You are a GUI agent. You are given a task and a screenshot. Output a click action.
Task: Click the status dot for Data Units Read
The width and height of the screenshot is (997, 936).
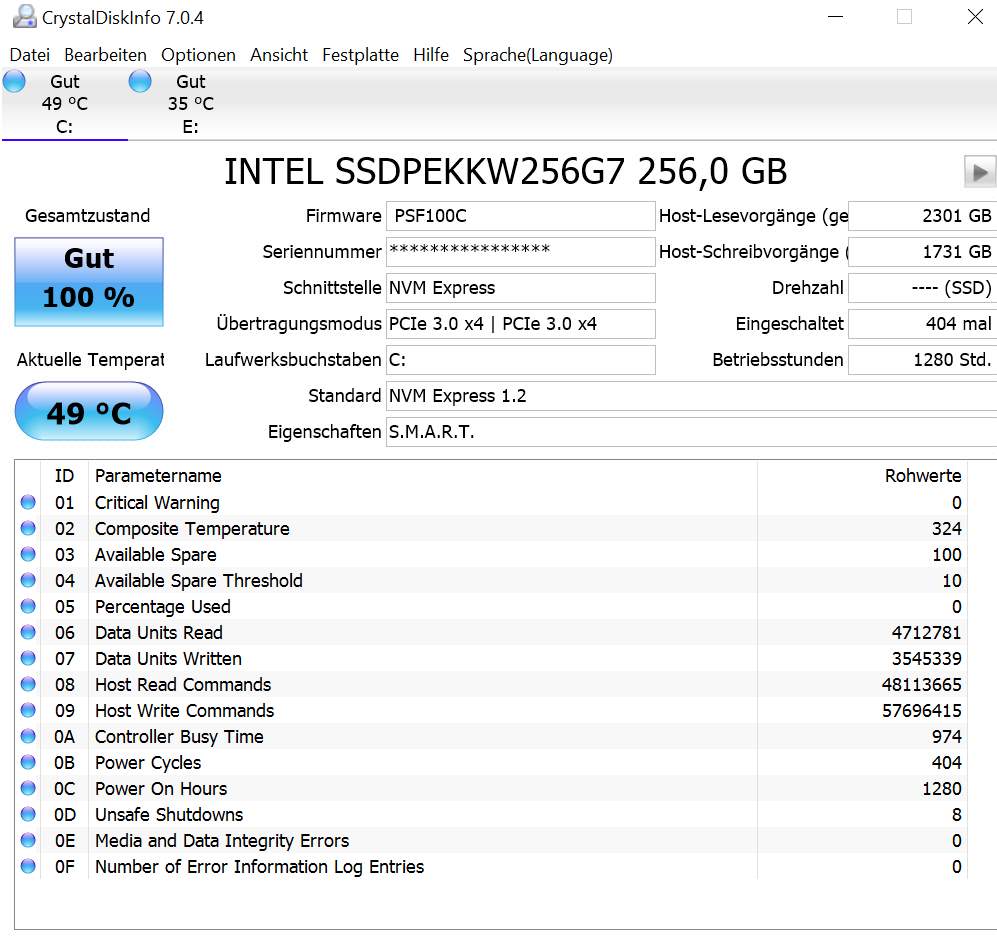tap(28, 633)
